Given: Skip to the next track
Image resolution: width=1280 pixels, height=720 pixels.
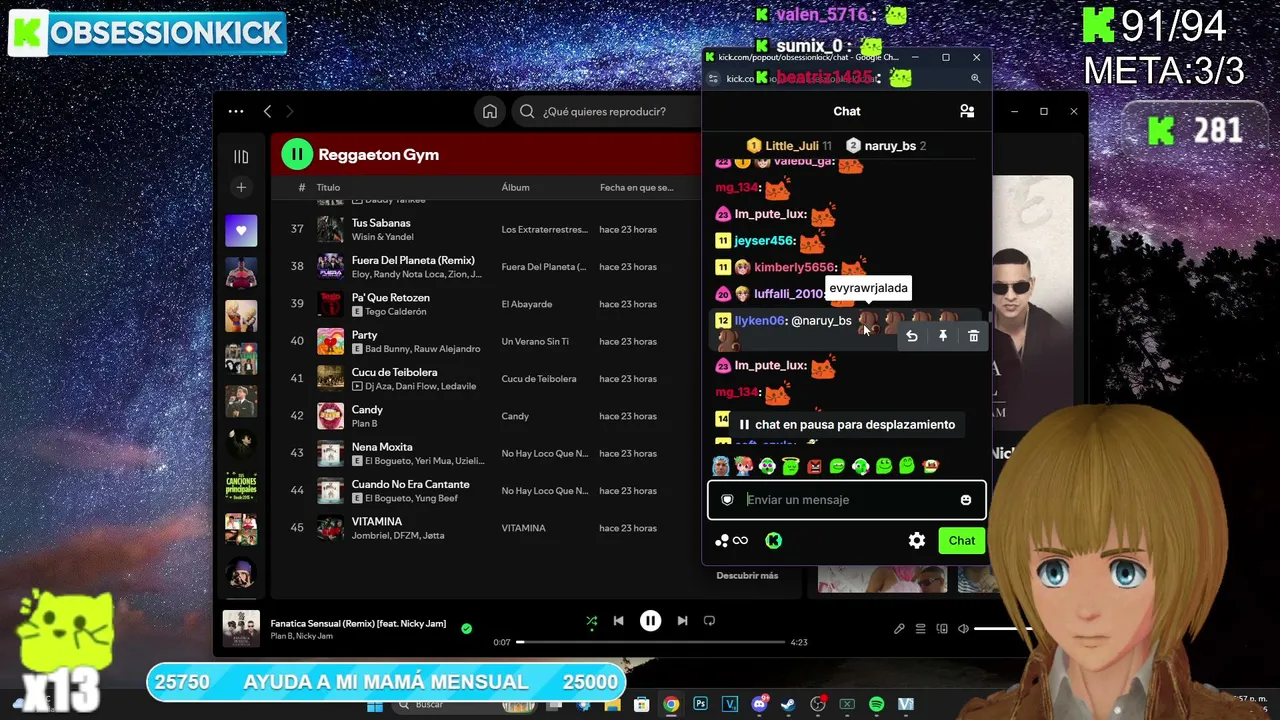Looking at the screenshot, I should 682,621.
